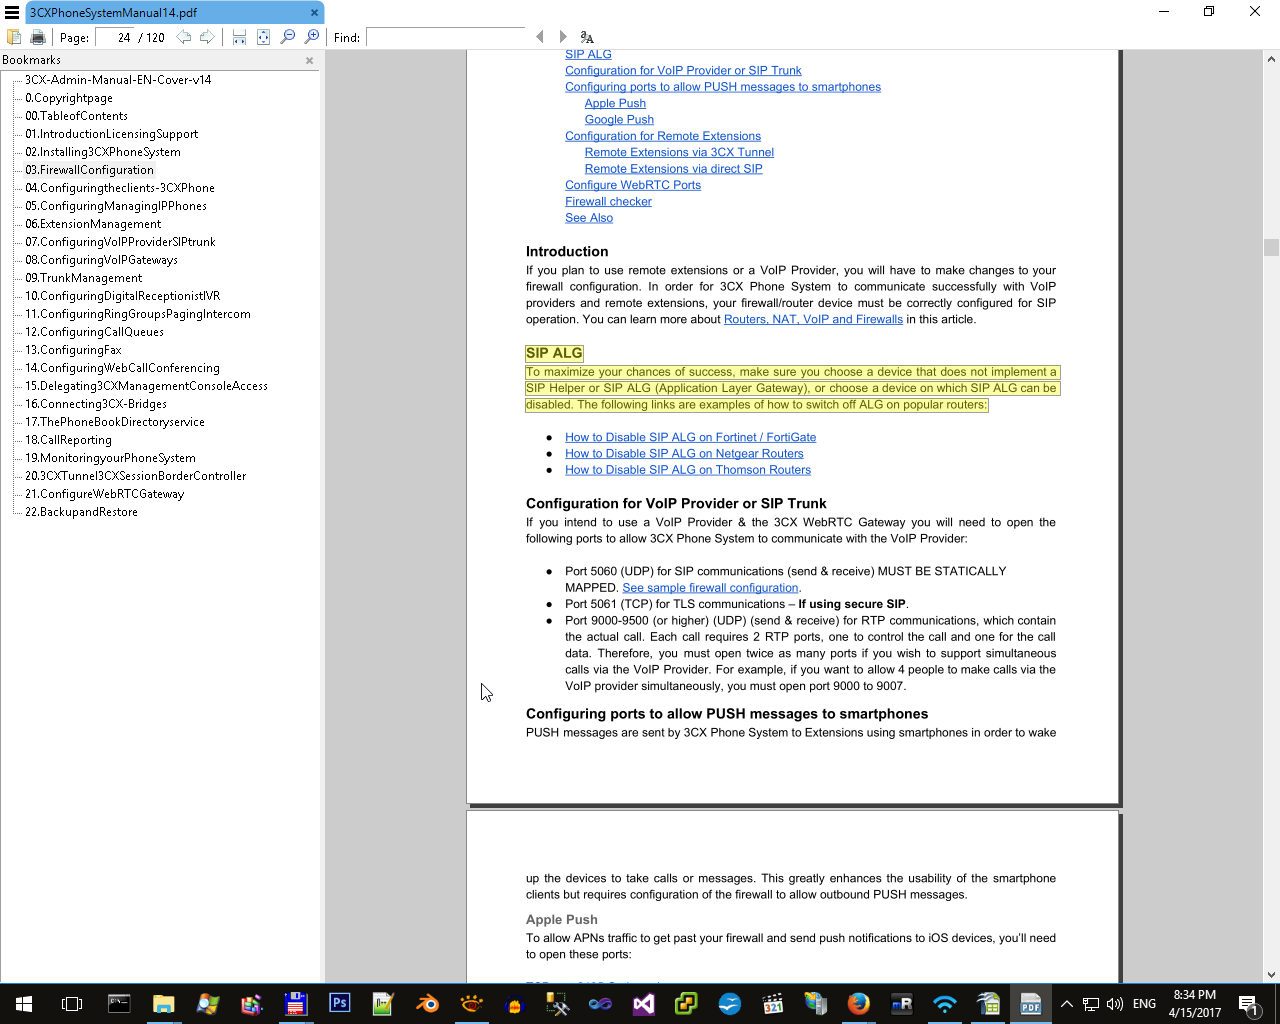Open How to Disable SIP ALG on Netgear Routers
Screen dimensions: 1280x1024
tap(684, 454)
